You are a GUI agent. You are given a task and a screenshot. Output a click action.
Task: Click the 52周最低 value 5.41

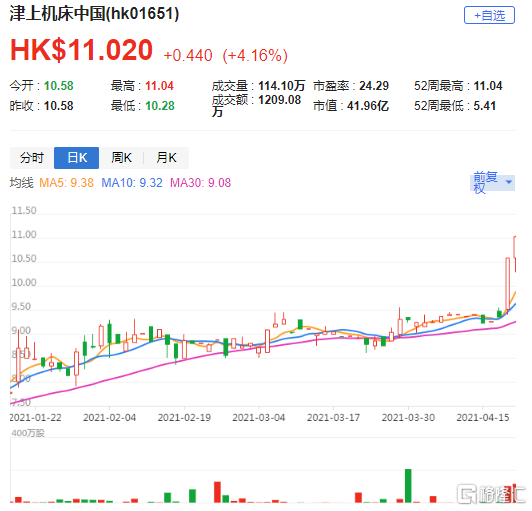click(x=484, y=106)
